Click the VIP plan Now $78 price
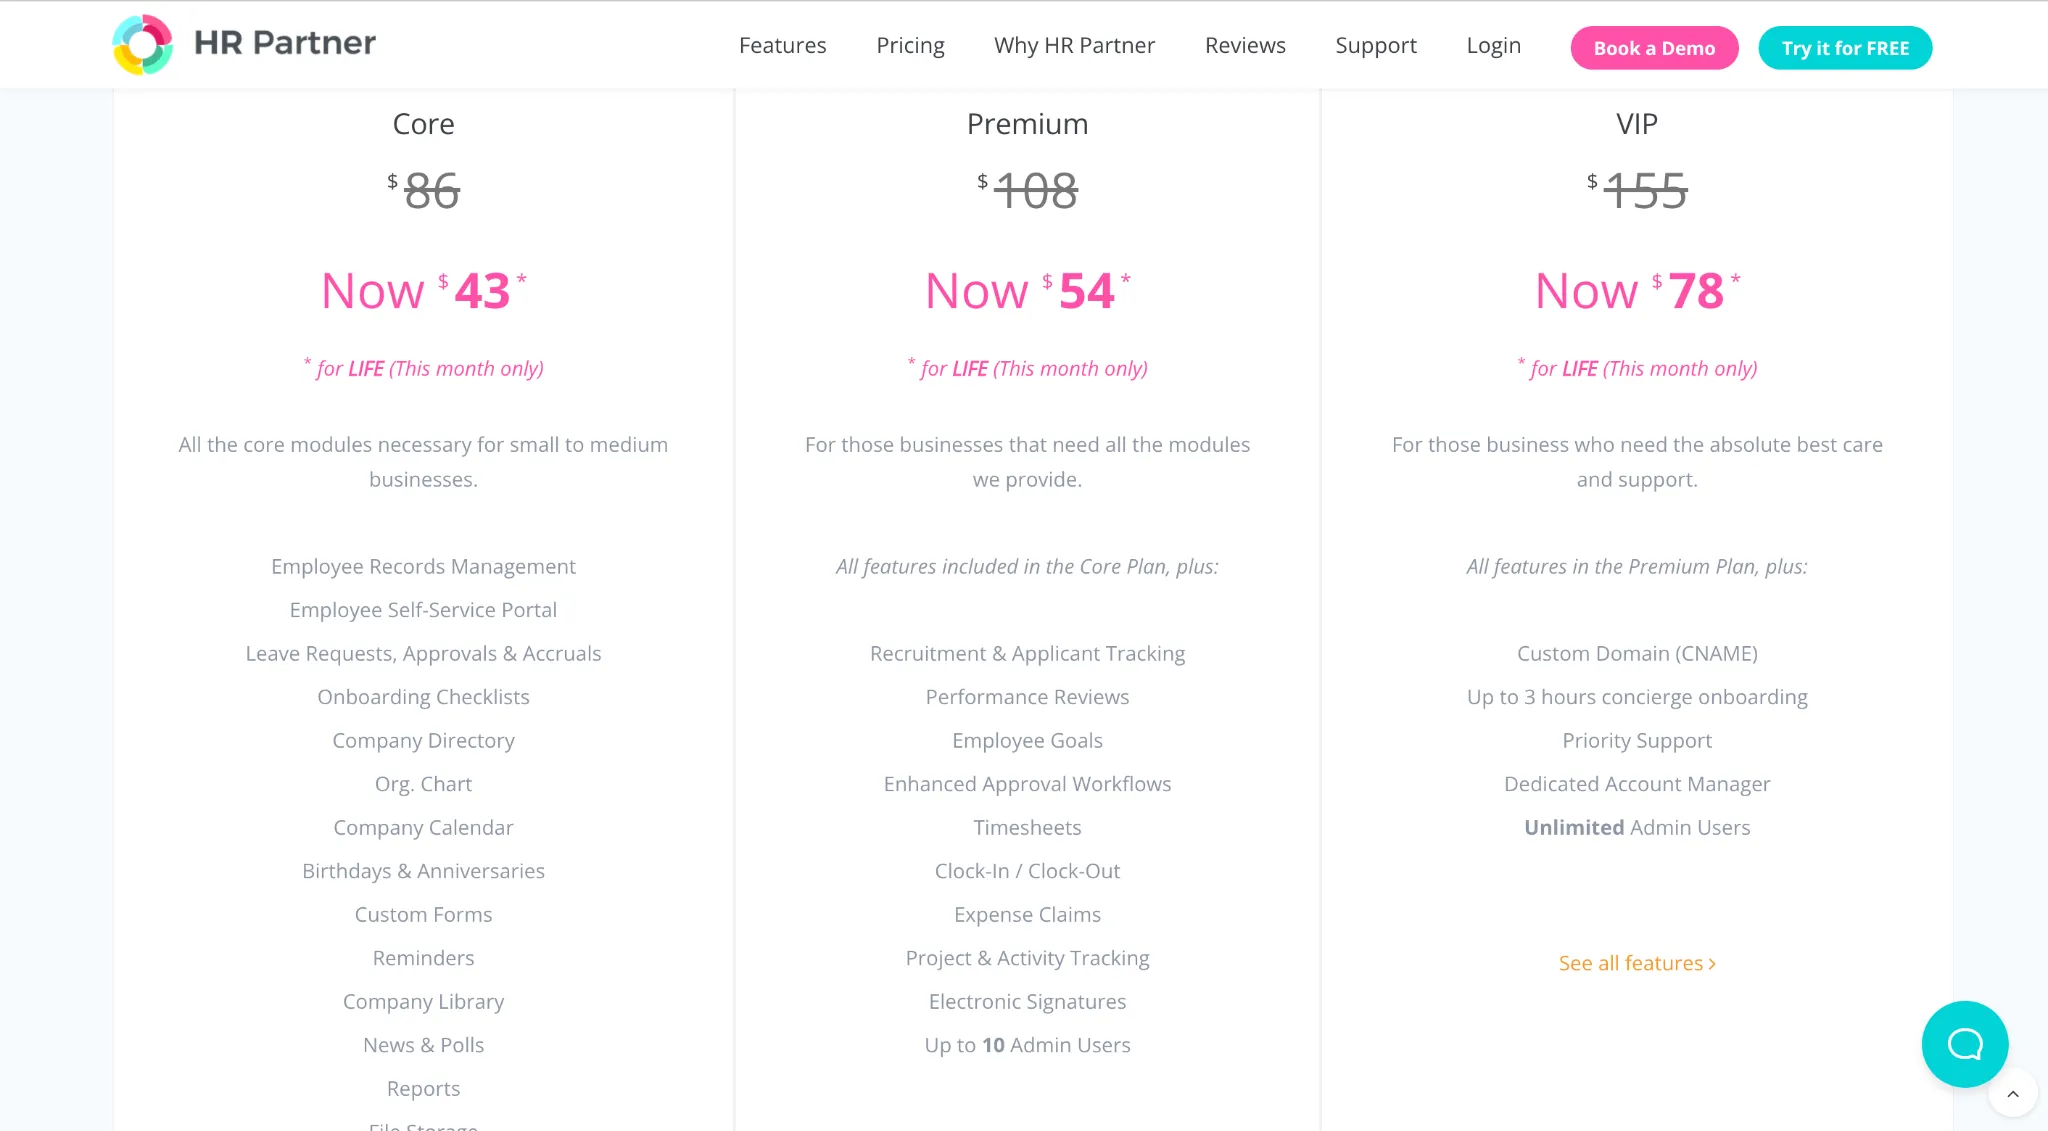Viewport: 2048px width, 1131px height. pos(1636,291)
